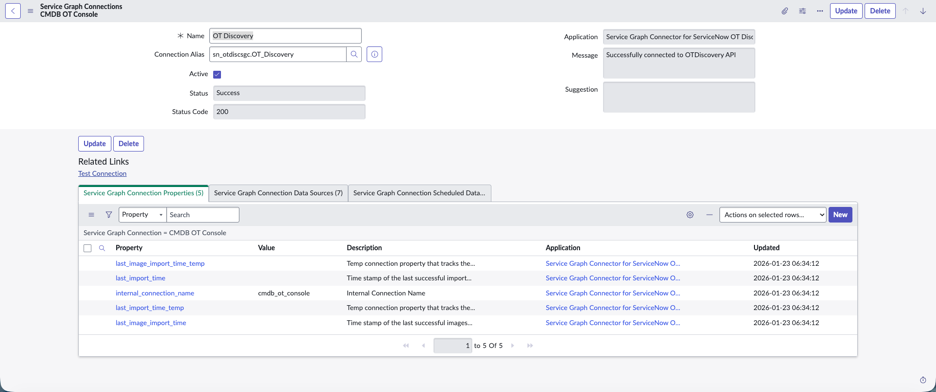Toggle column search magnifier in list header
The height and width of the screenshot is (392, 936).
coord(102,248)
